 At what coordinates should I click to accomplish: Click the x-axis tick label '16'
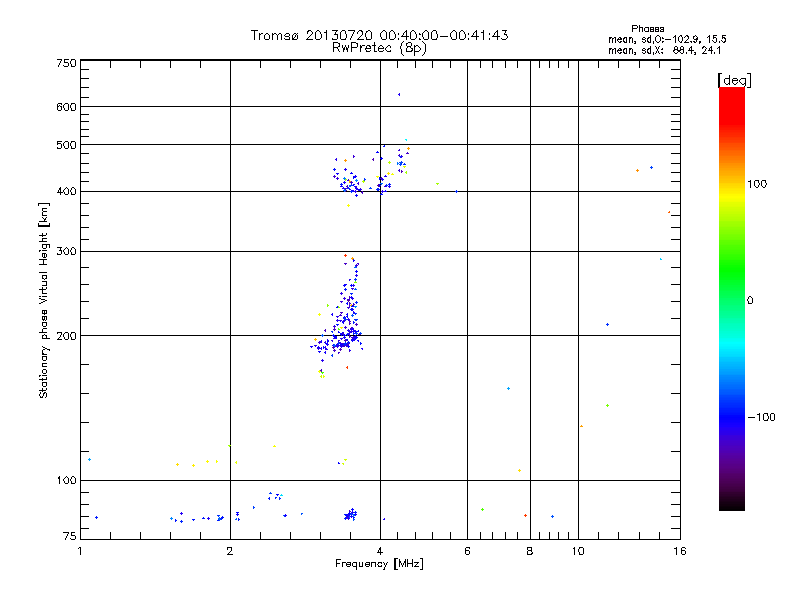[680, 551]
